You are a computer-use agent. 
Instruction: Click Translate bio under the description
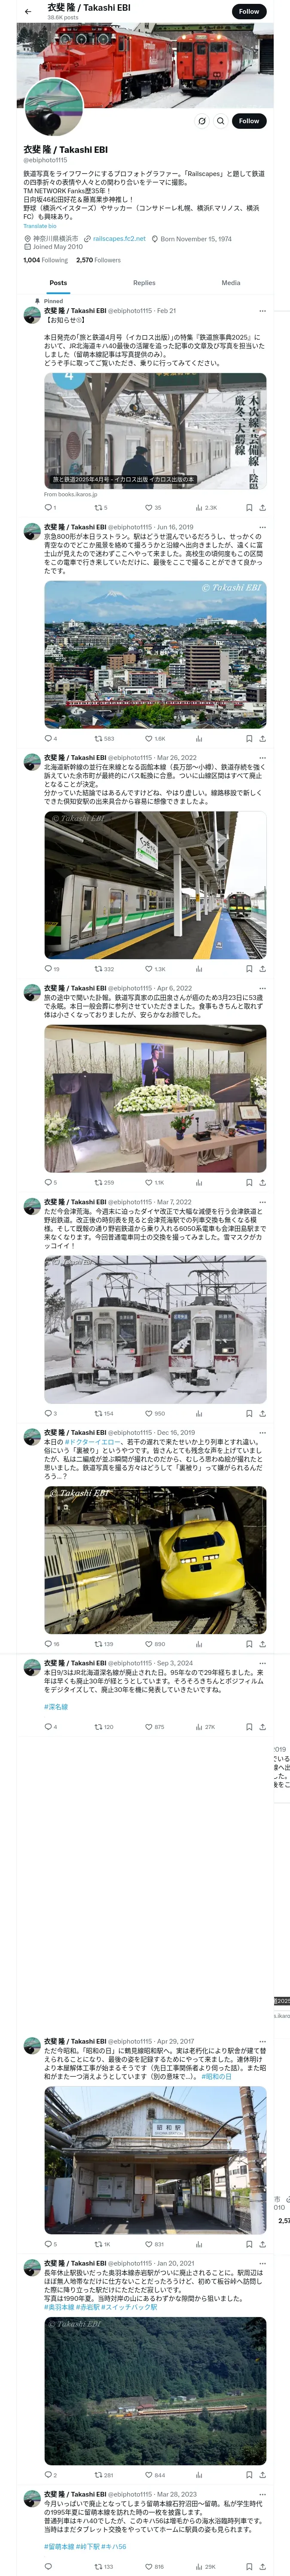click(x=40, y=226)
